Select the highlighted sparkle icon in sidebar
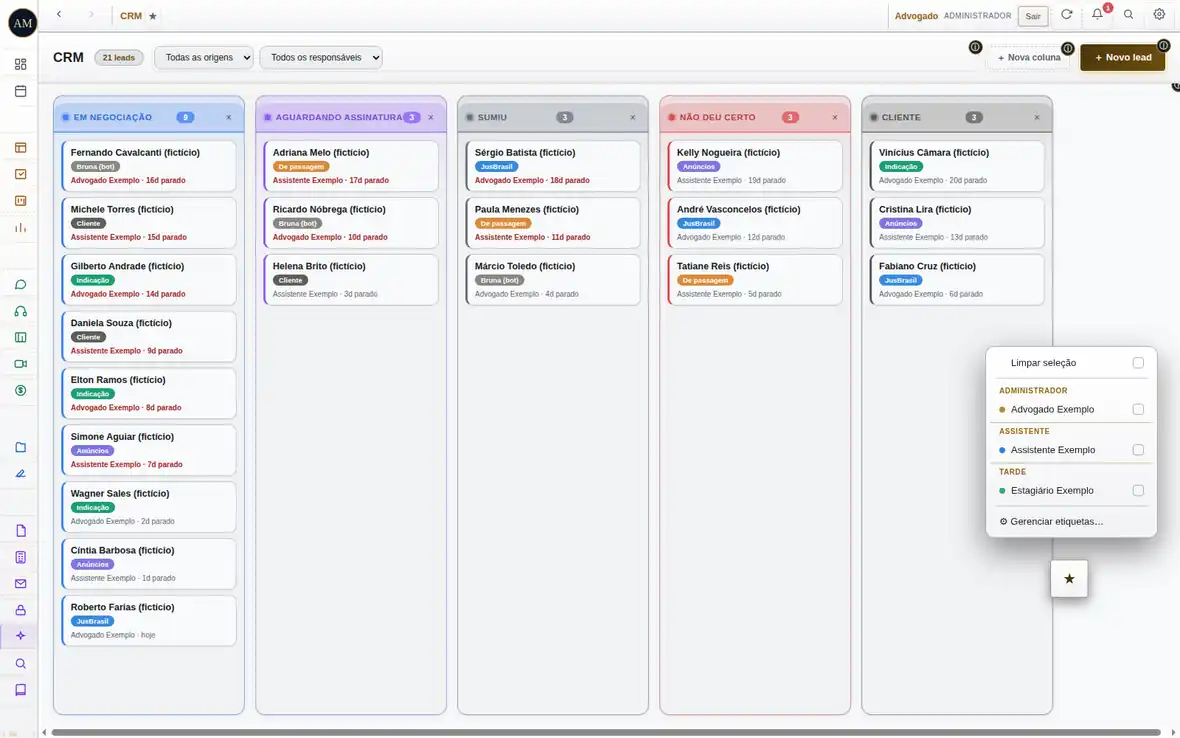 (x=20, y=636)
